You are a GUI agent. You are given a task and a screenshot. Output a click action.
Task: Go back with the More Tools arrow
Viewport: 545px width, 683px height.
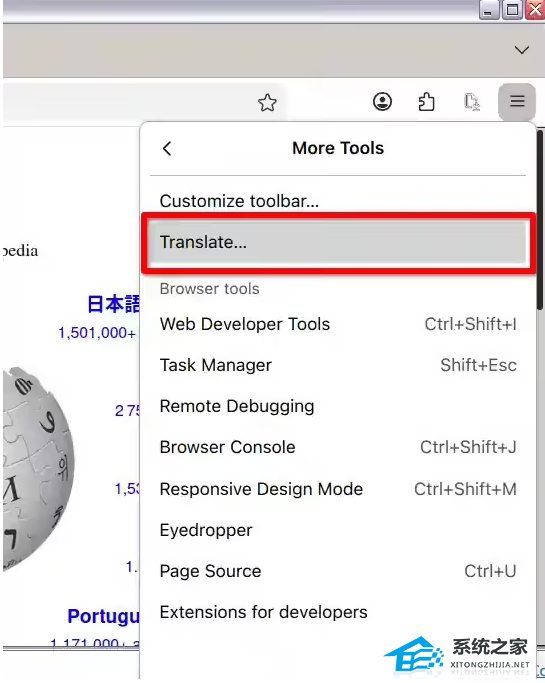(167, 149)
